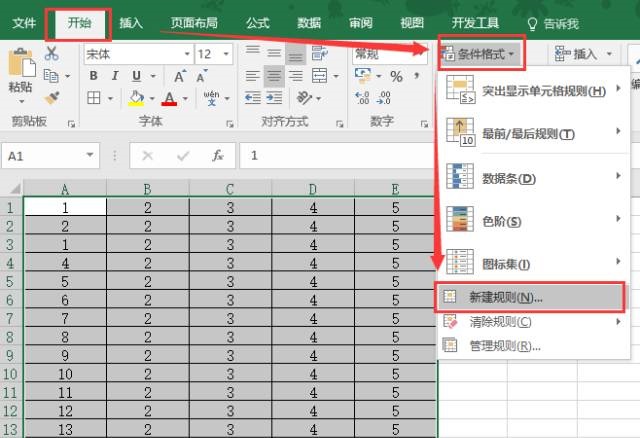The width and height of the screenshot is (640, 438).
Task: Open the underline style dropdown arrow
Action: tap(153, 76)
